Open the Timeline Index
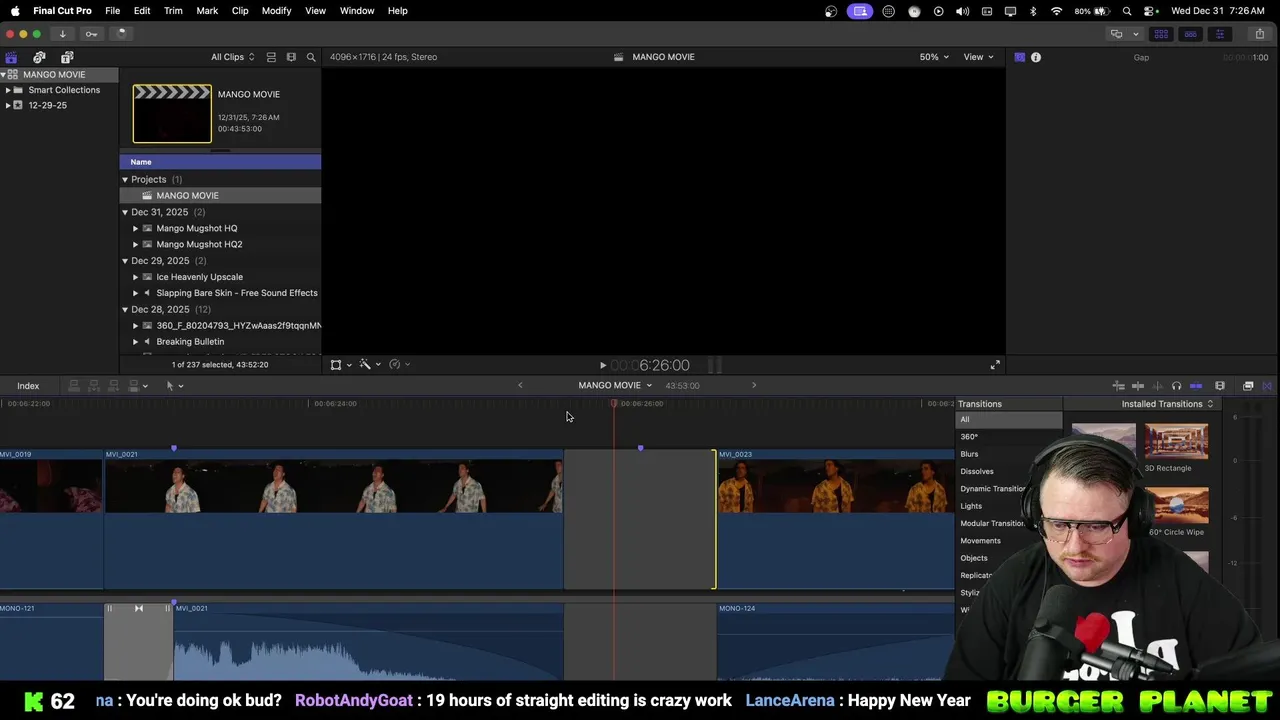 point(28,386)
